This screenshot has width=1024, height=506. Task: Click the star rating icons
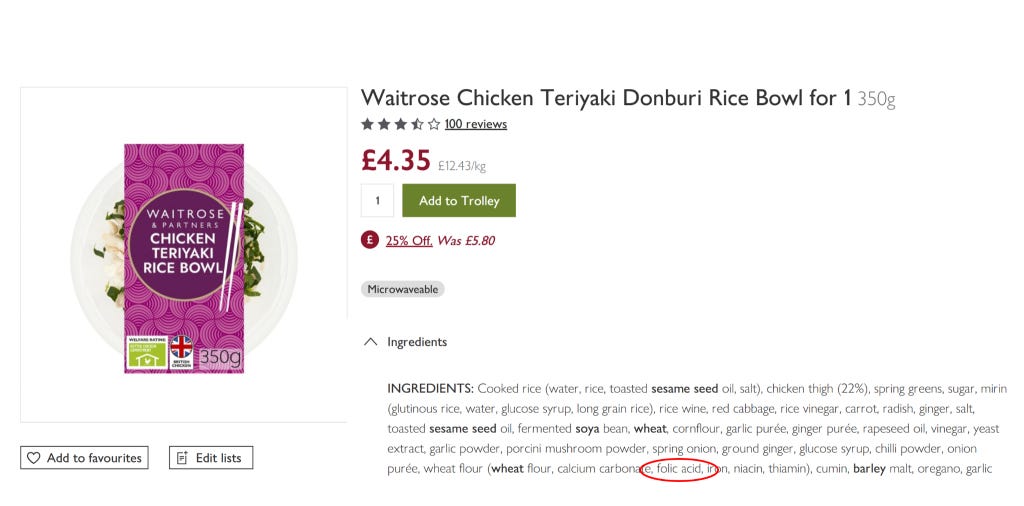click(400, 124)
